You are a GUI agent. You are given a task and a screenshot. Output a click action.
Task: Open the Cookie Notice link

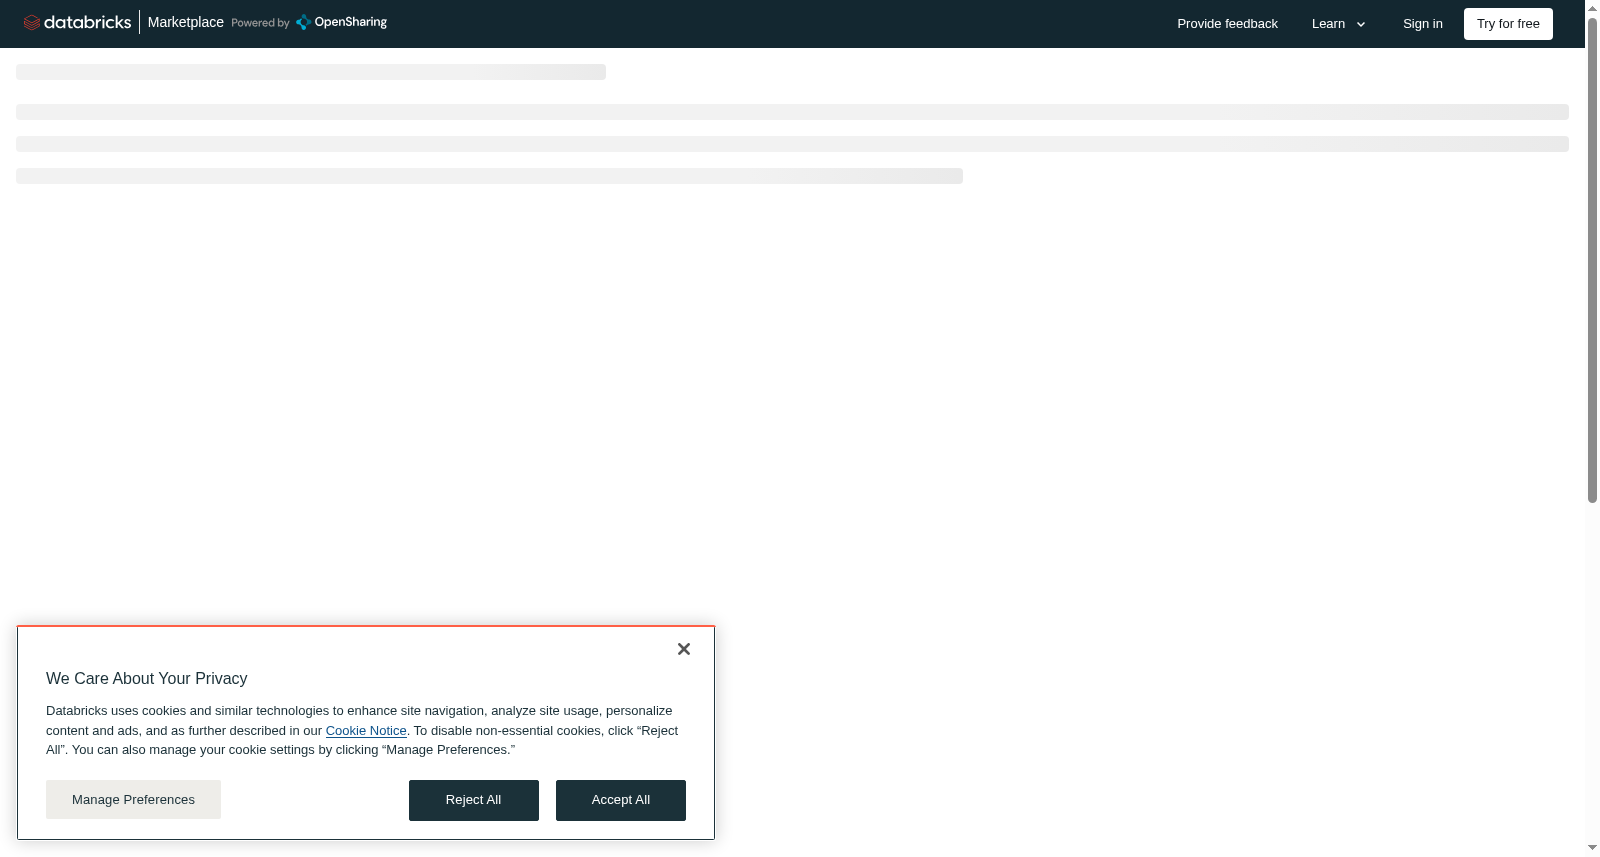[x=366, y=731]
